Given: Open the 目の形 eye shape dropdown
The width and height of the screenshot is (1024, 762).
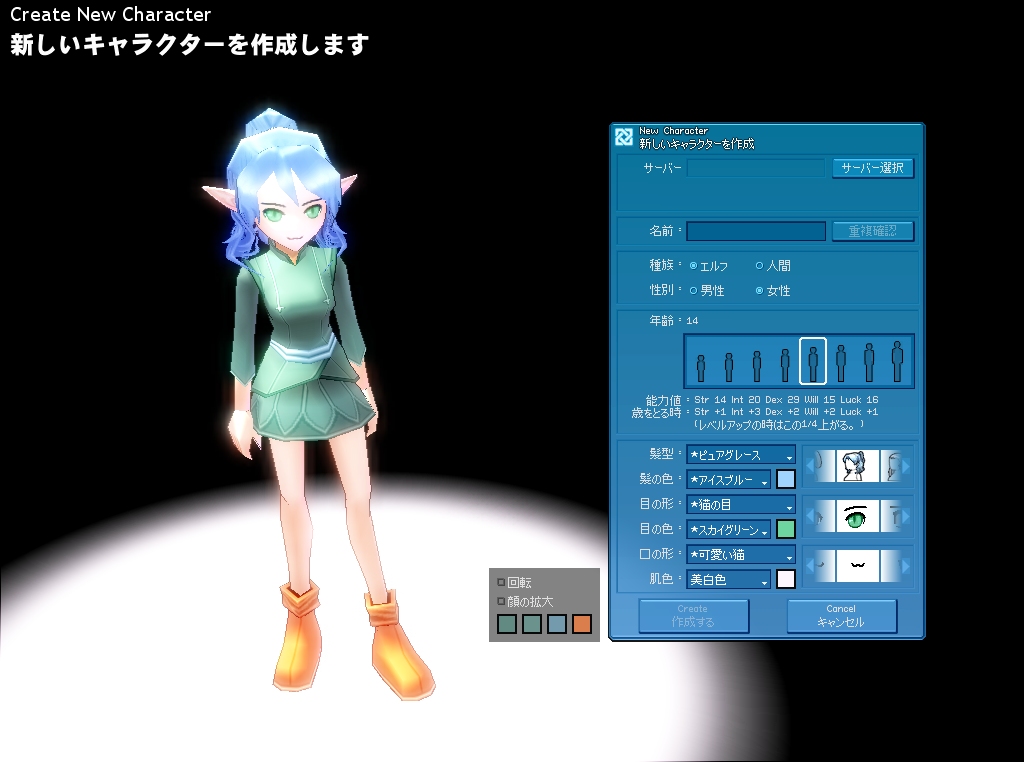Looking at the screenshot, I should pyautogui.click(x=741, y=505).
